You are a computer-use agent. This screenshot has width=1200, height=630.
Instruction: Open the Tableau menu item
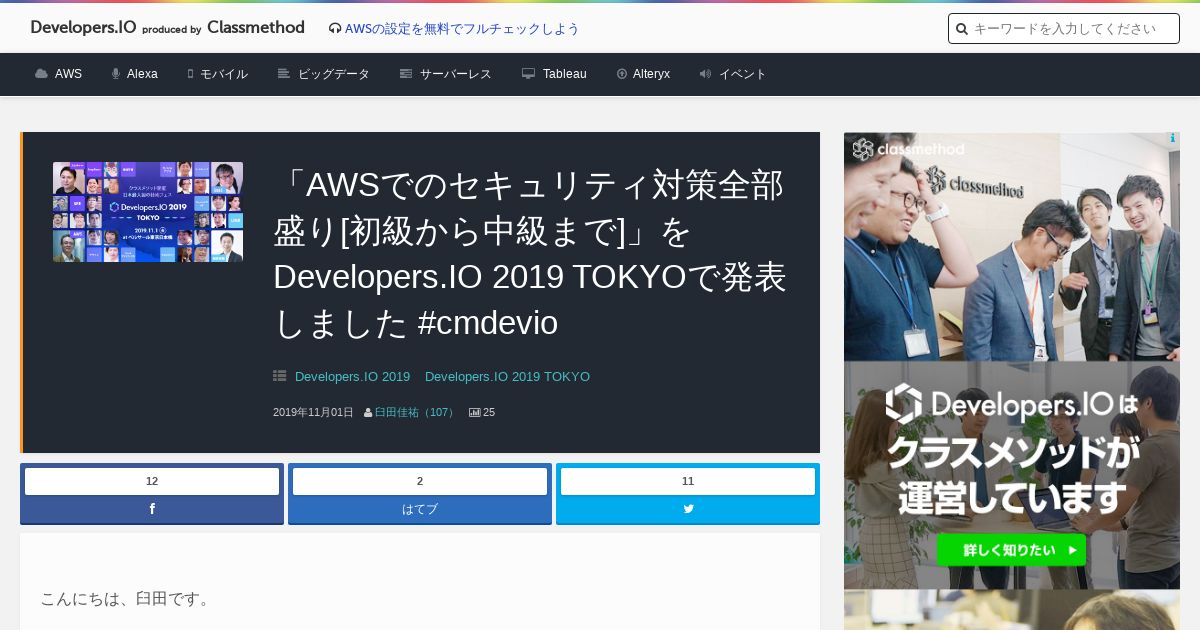pos(565,74)
